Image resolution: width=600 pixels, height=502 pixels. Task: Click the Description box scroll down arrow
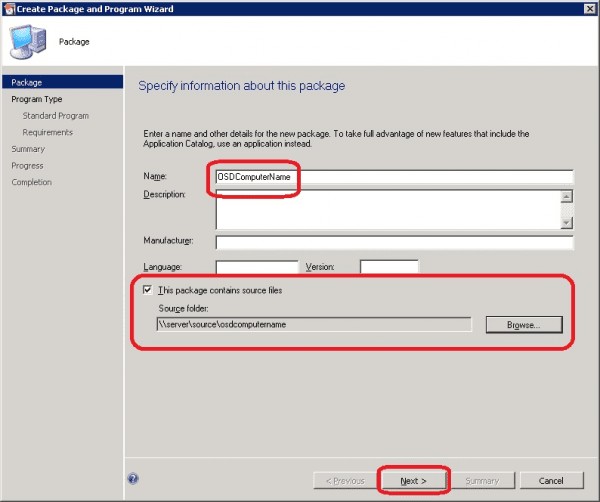click(566, 223)
